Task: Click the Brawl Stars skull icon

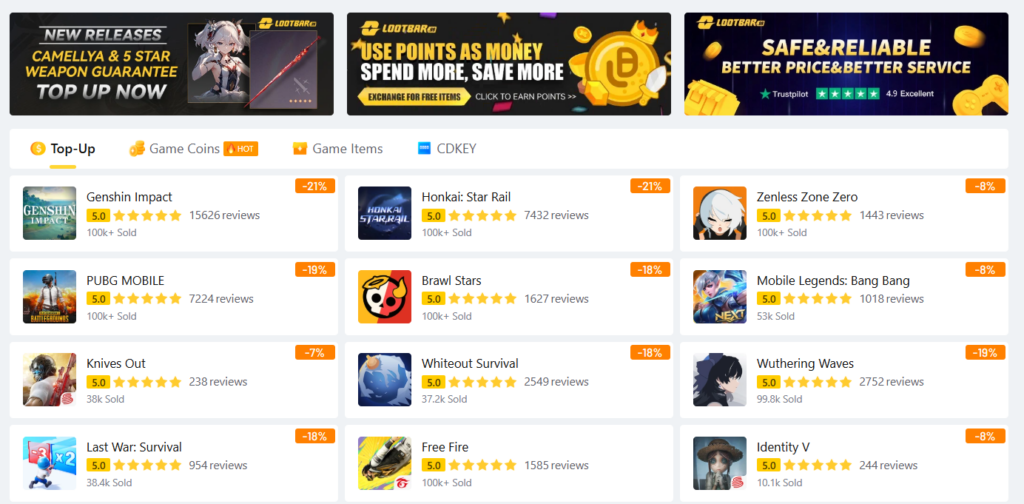Action: click(x=385, y=296)
